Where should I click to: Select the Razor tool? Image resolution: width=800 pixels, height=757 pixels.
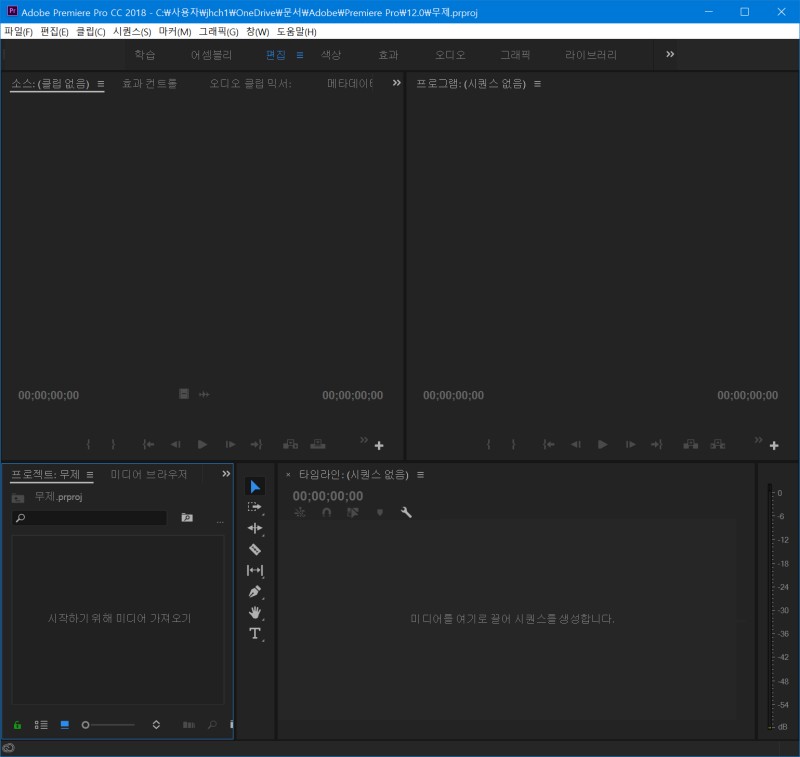pos(255,549)
